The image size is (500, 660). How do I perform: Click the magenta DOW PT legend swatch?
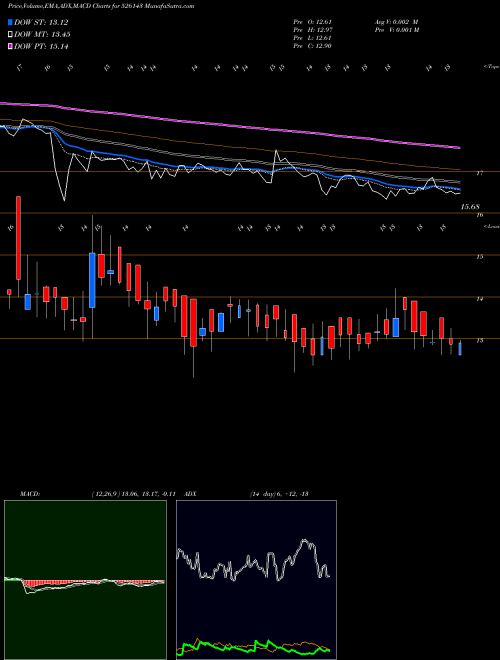[11, 47]
